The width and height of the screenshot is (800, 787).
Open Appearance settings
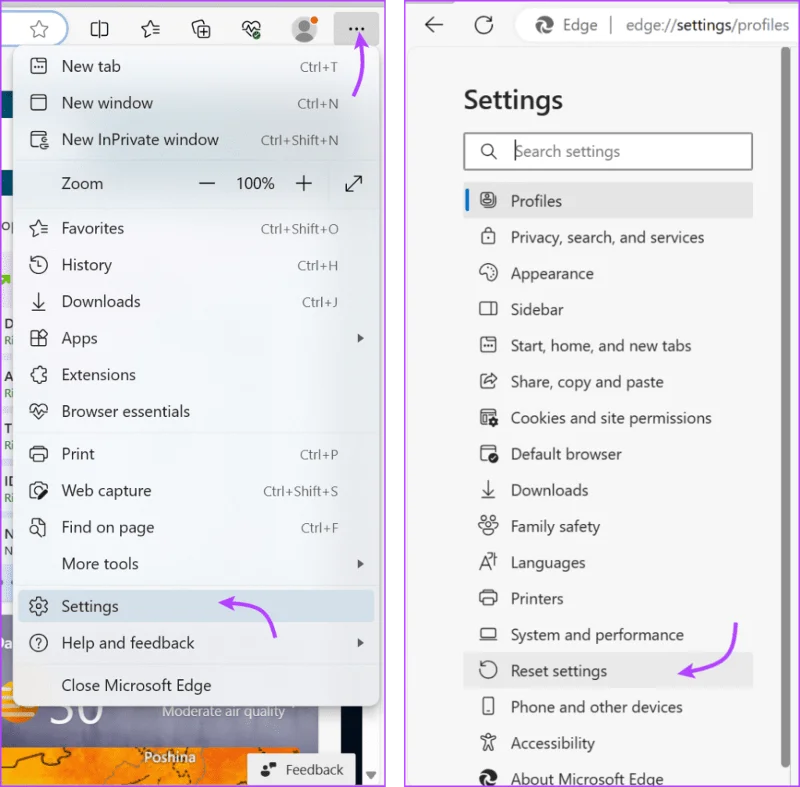click(x=608, y=273)
